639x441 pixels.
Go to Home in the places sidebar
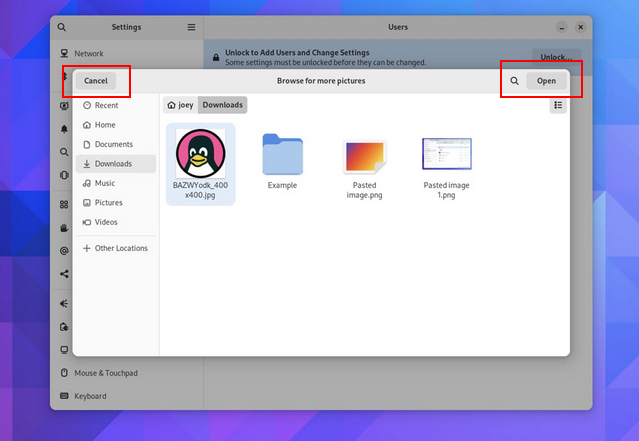click(104, 125)
